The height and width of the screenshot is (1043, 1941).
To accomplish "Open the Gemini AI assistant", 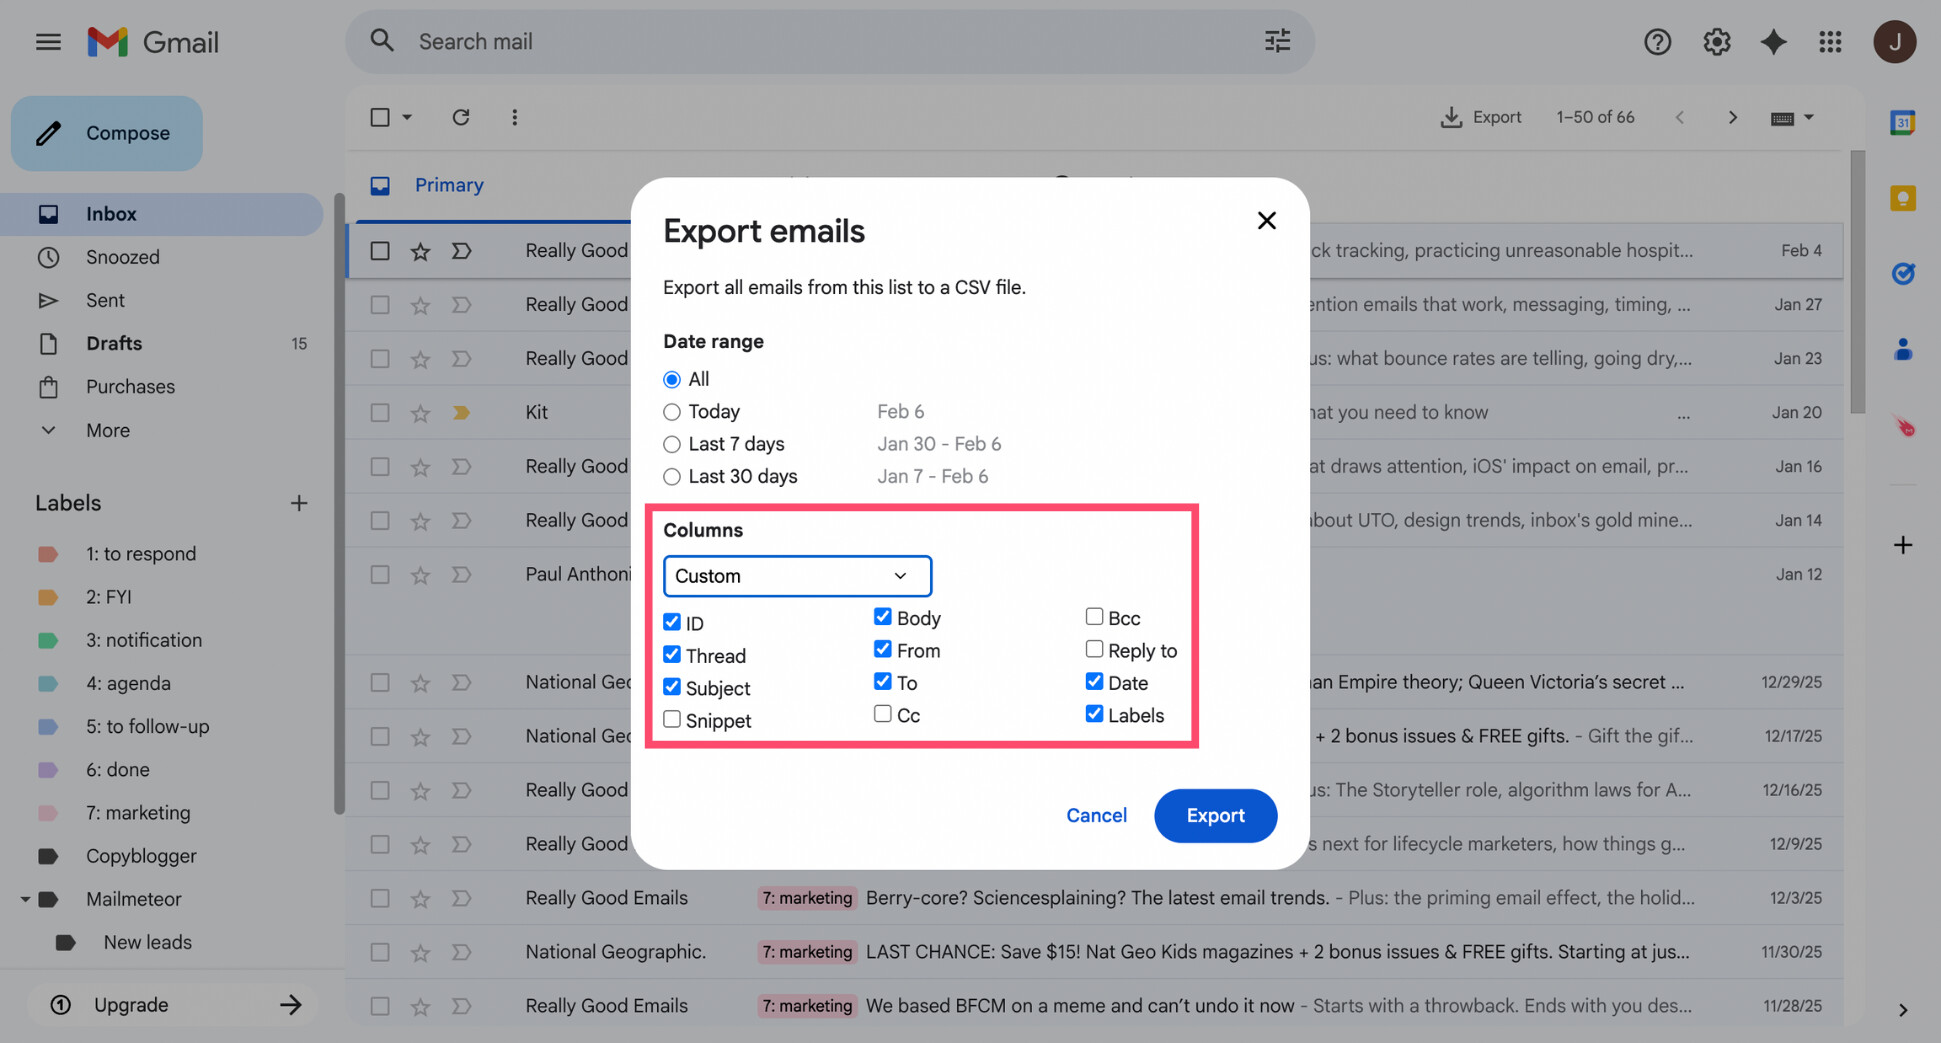I will click(x=1773, y=41).
